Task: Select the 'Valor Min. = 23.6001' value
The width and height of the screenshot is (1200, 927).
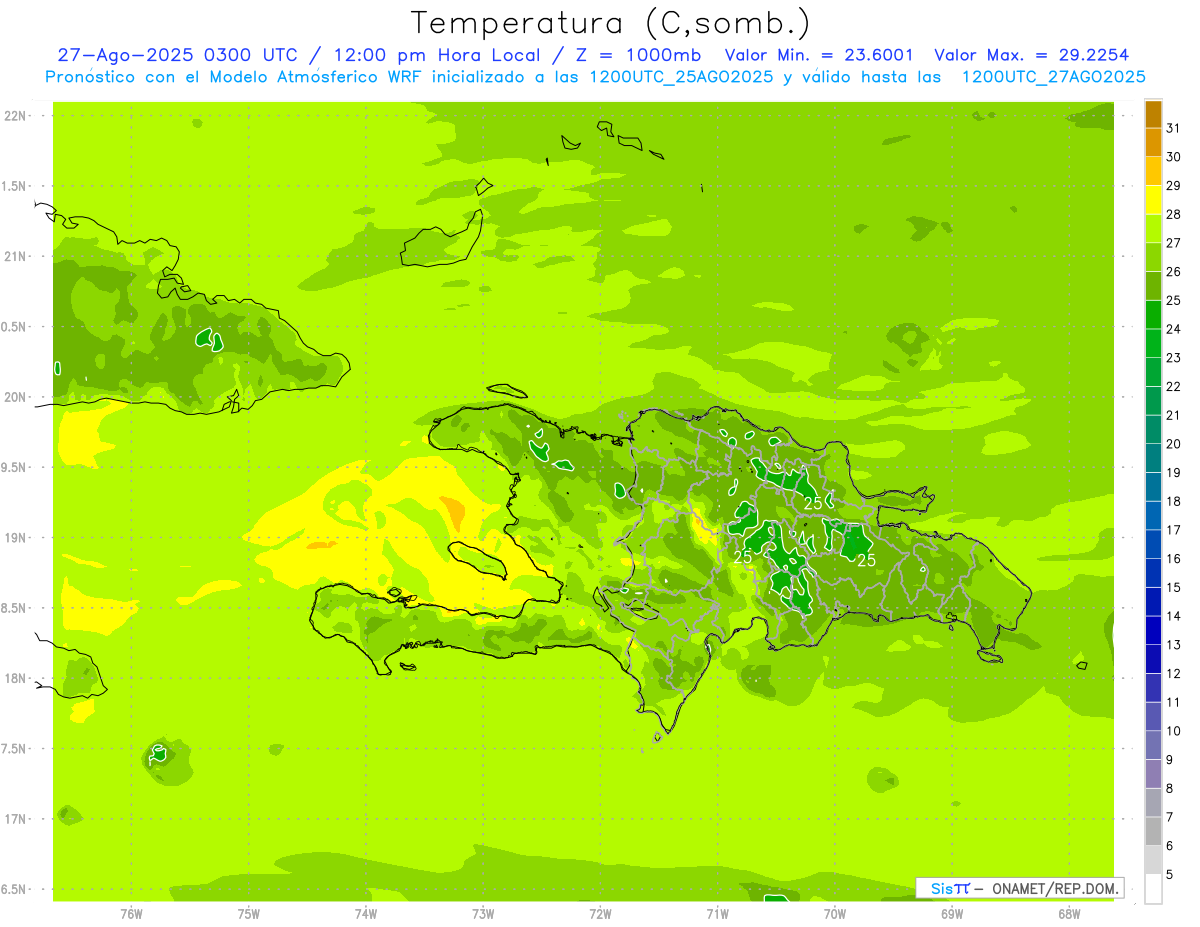Action: 819,56
